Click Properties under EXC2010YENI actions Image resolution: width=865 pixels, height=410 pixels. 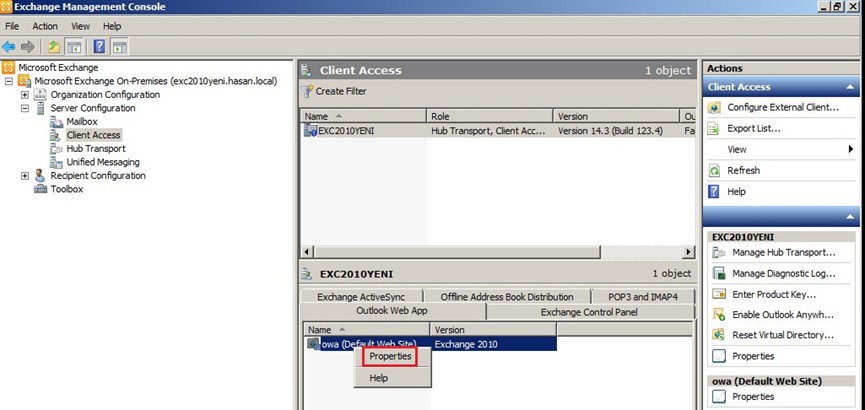coord(753,356)
